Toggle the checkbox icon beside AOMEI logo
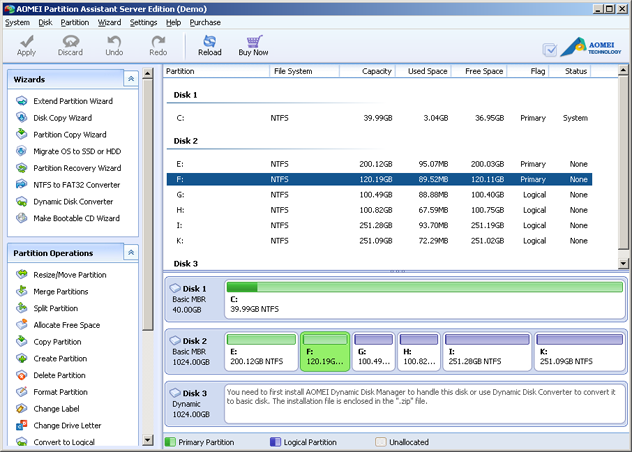The image size is (632, 452). tap(550, 50)
